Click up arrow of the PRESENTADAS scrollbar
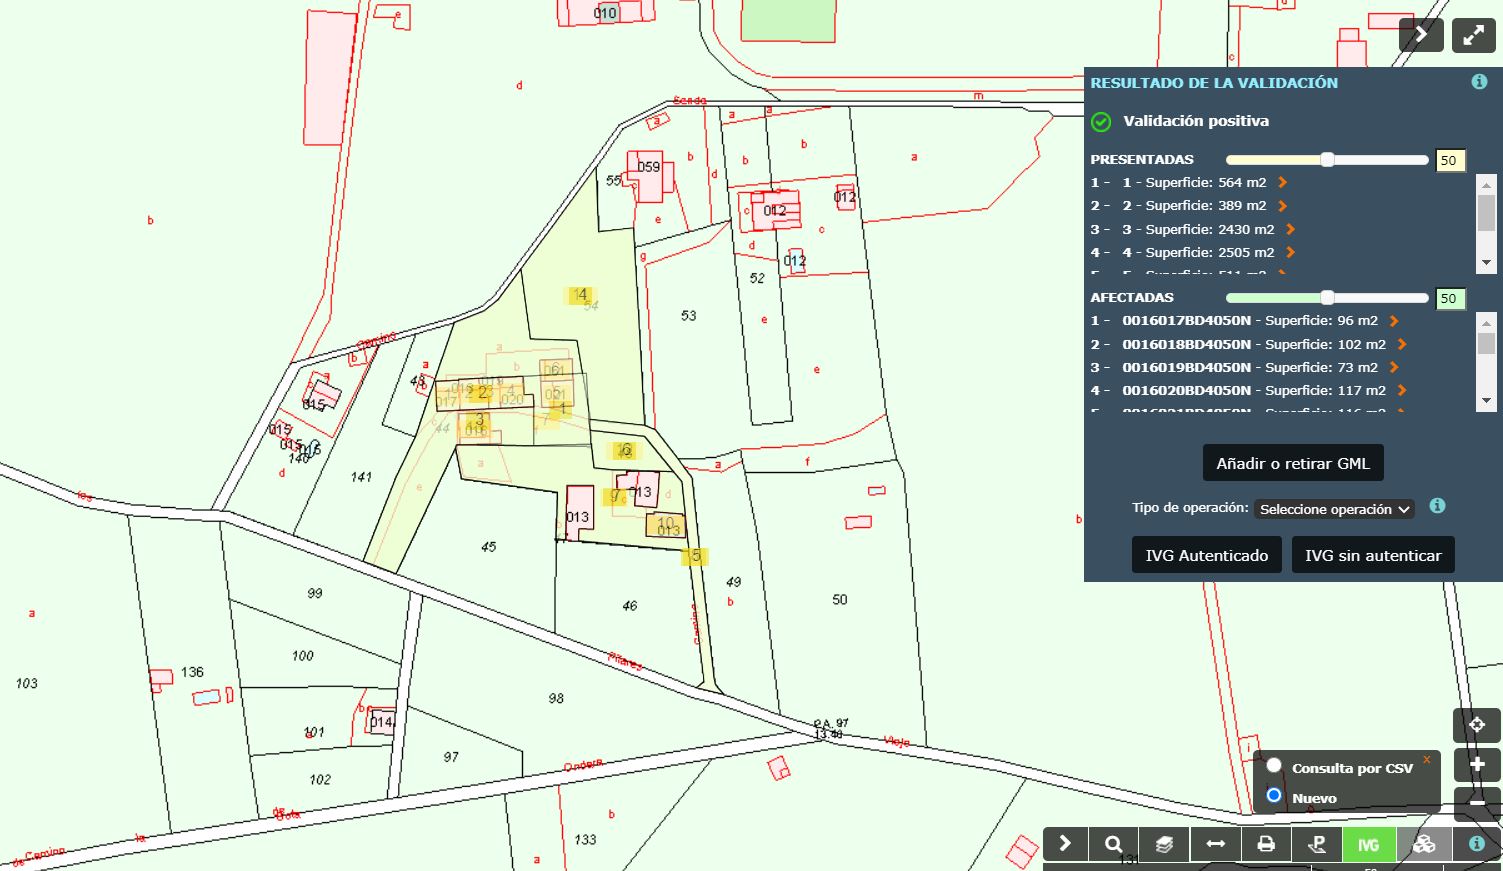Viewport: 1503px width, 871px height. (1487, 185)
